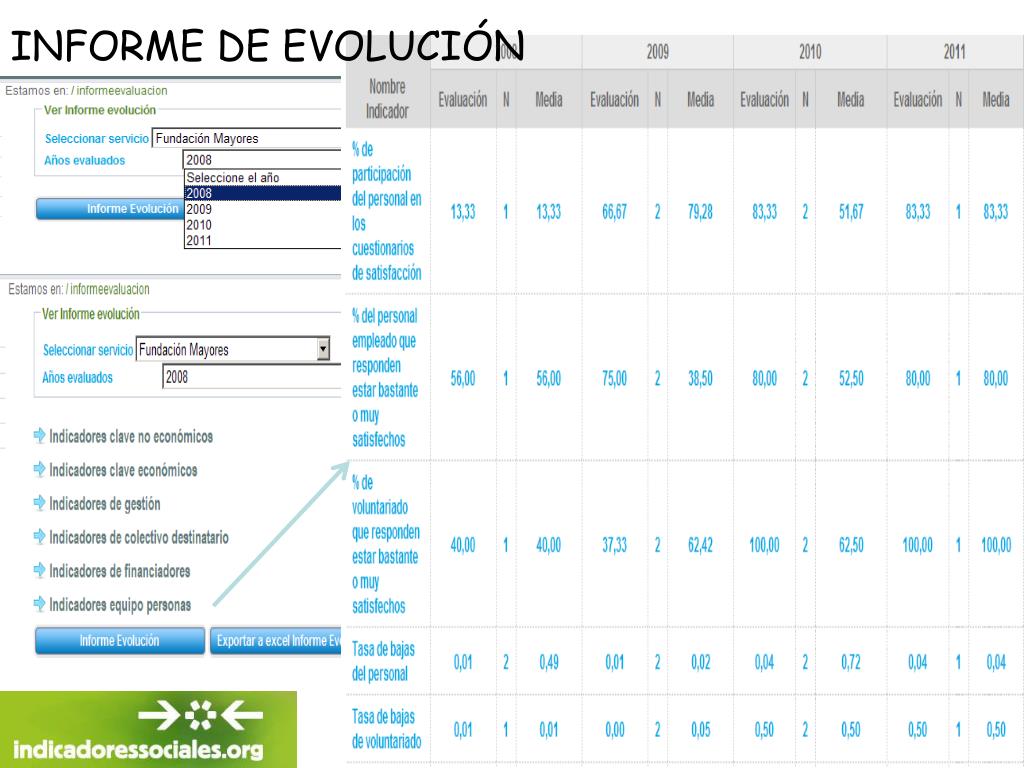Click the 51,67 media value
This screenshot has width=1024, height=768.
click(851, 212)
